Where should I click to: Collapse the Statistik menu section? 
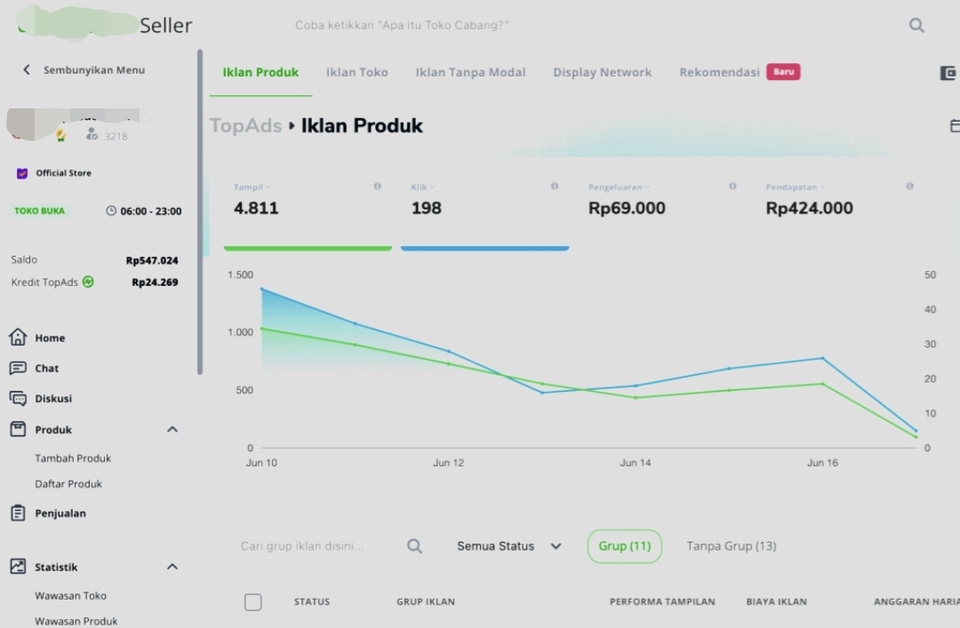[x=173, y=567]
